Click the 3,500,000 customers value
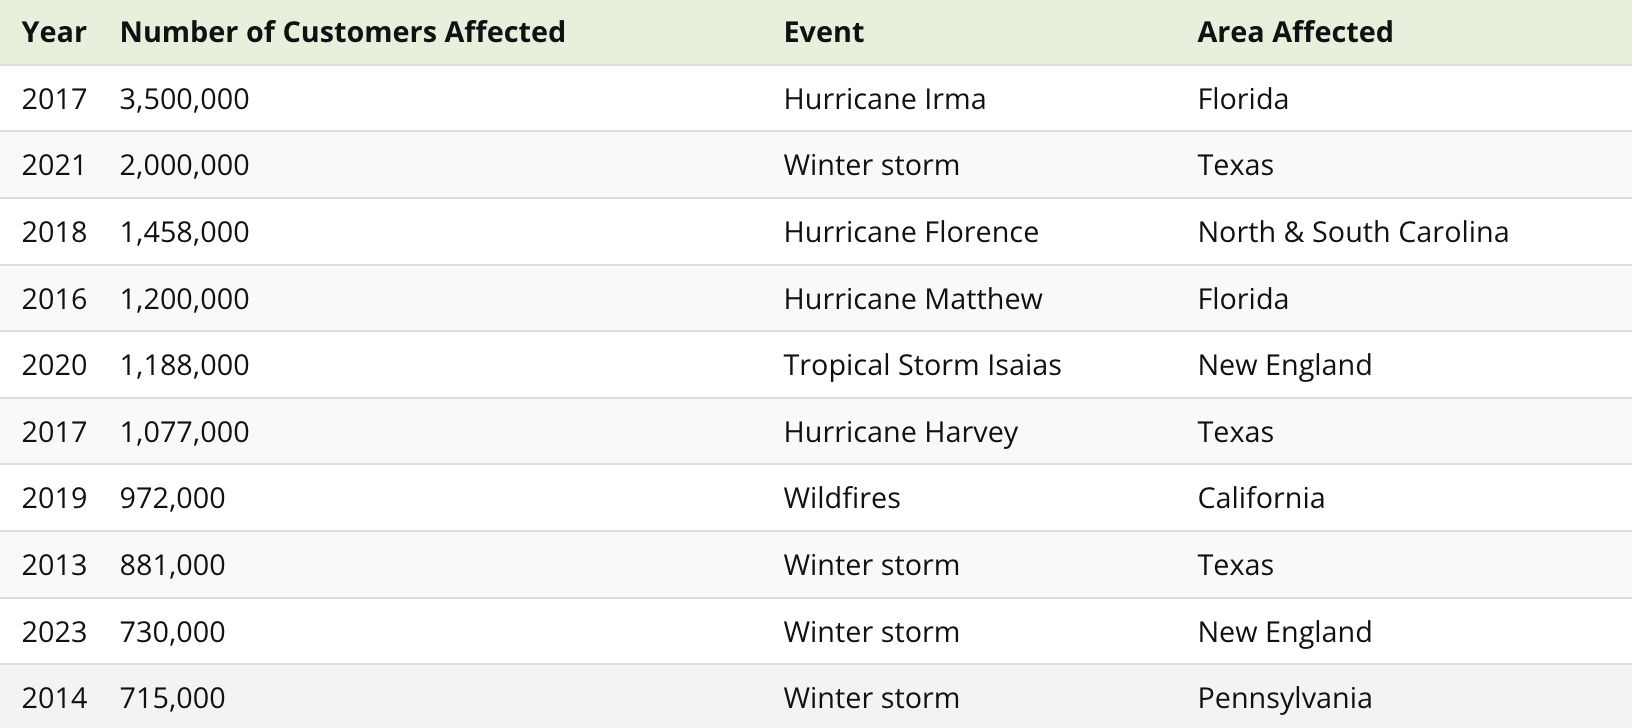Viewport: 1632px width, 728px height. pos(184,99)
